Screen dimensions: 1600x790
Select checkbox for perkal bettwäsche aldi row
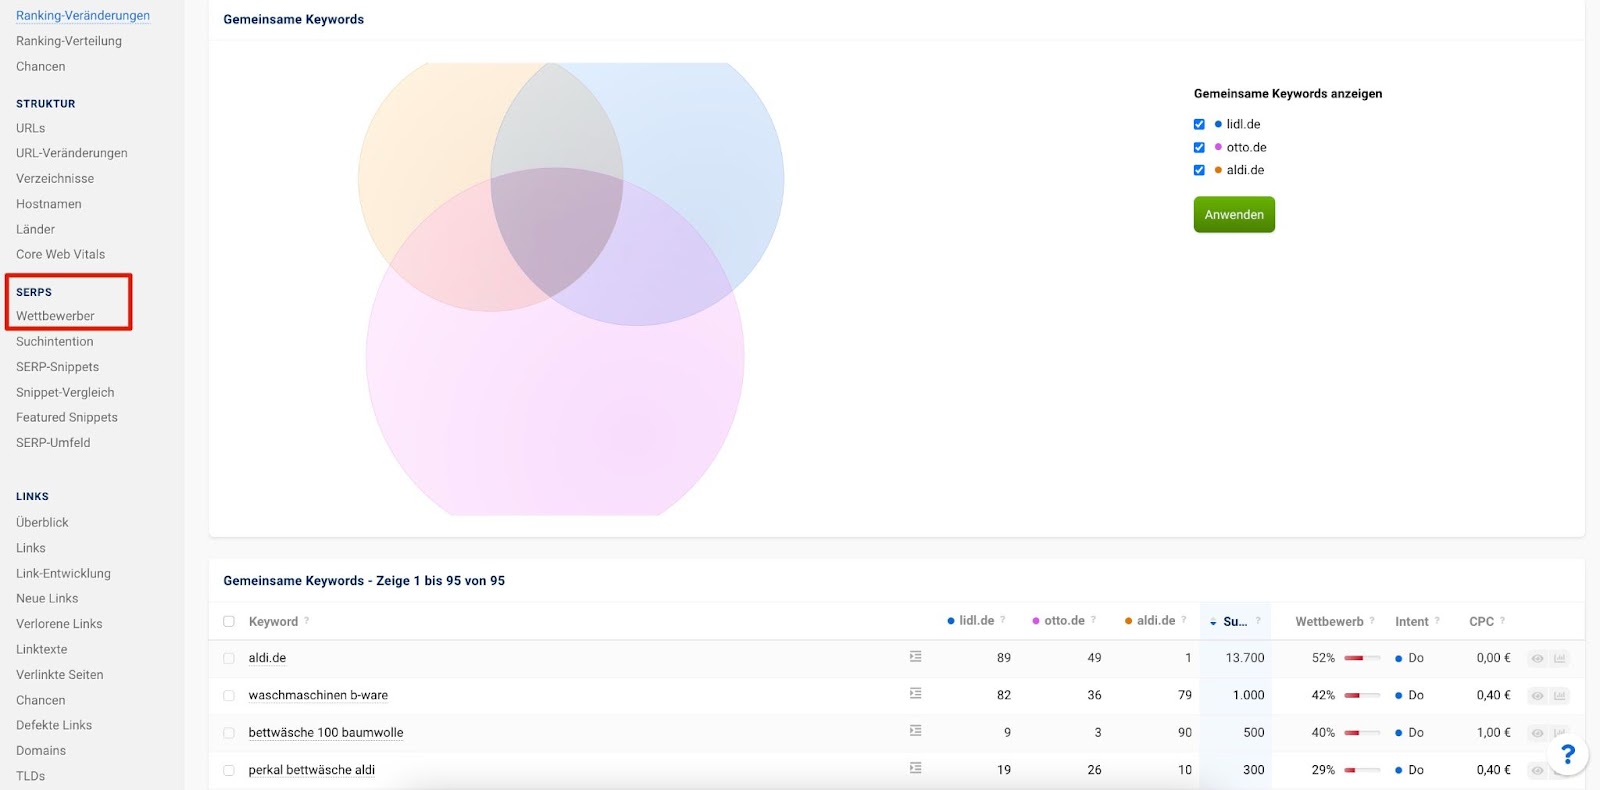[229, 770]
